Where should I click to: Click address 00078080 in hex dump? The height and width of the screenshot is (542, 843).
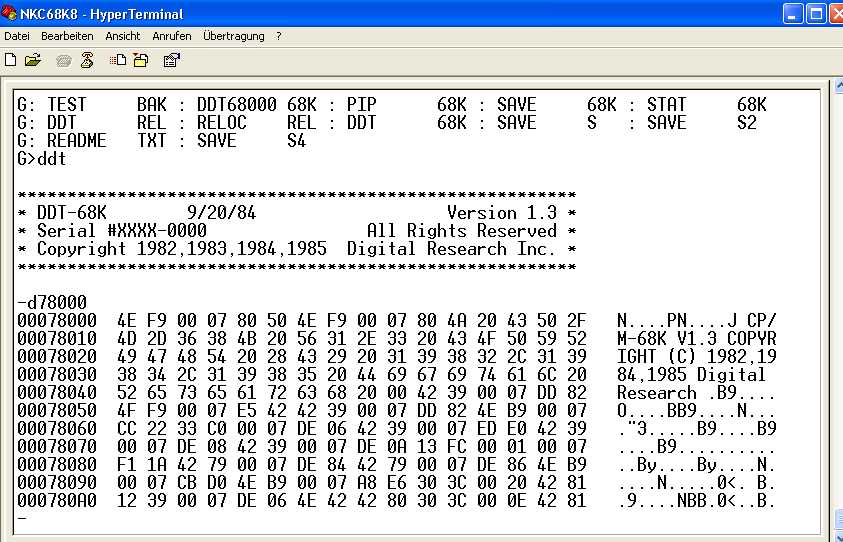click(57, 465)
